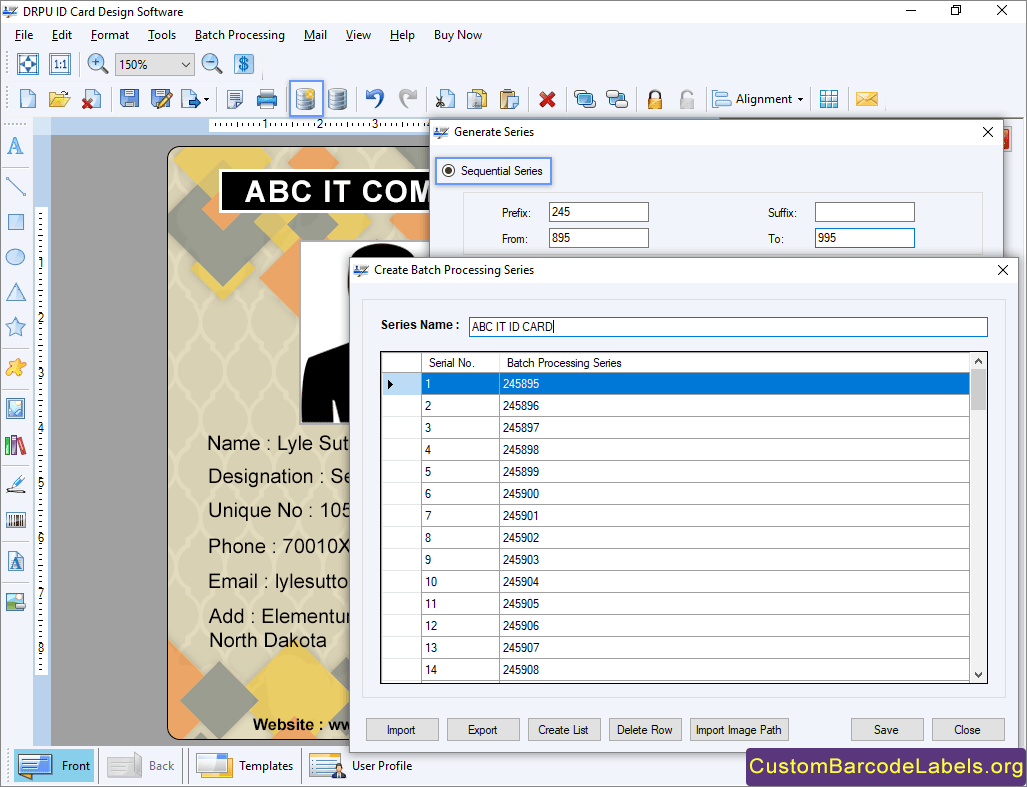1027x787 pixels.
Task: Select the Text tool in the sidebar
Action: [15, 146]
